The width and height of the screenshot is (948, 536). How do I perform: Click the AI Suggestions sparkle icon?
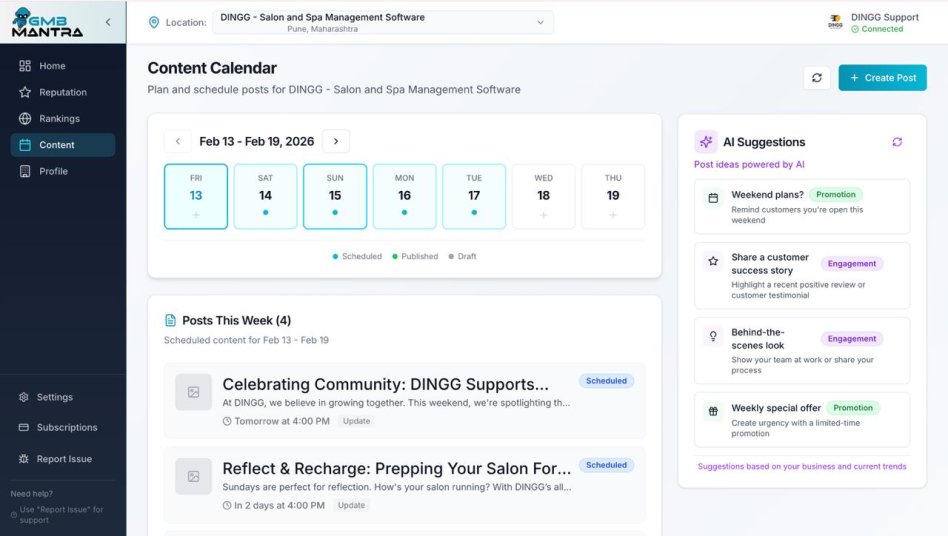706,142
